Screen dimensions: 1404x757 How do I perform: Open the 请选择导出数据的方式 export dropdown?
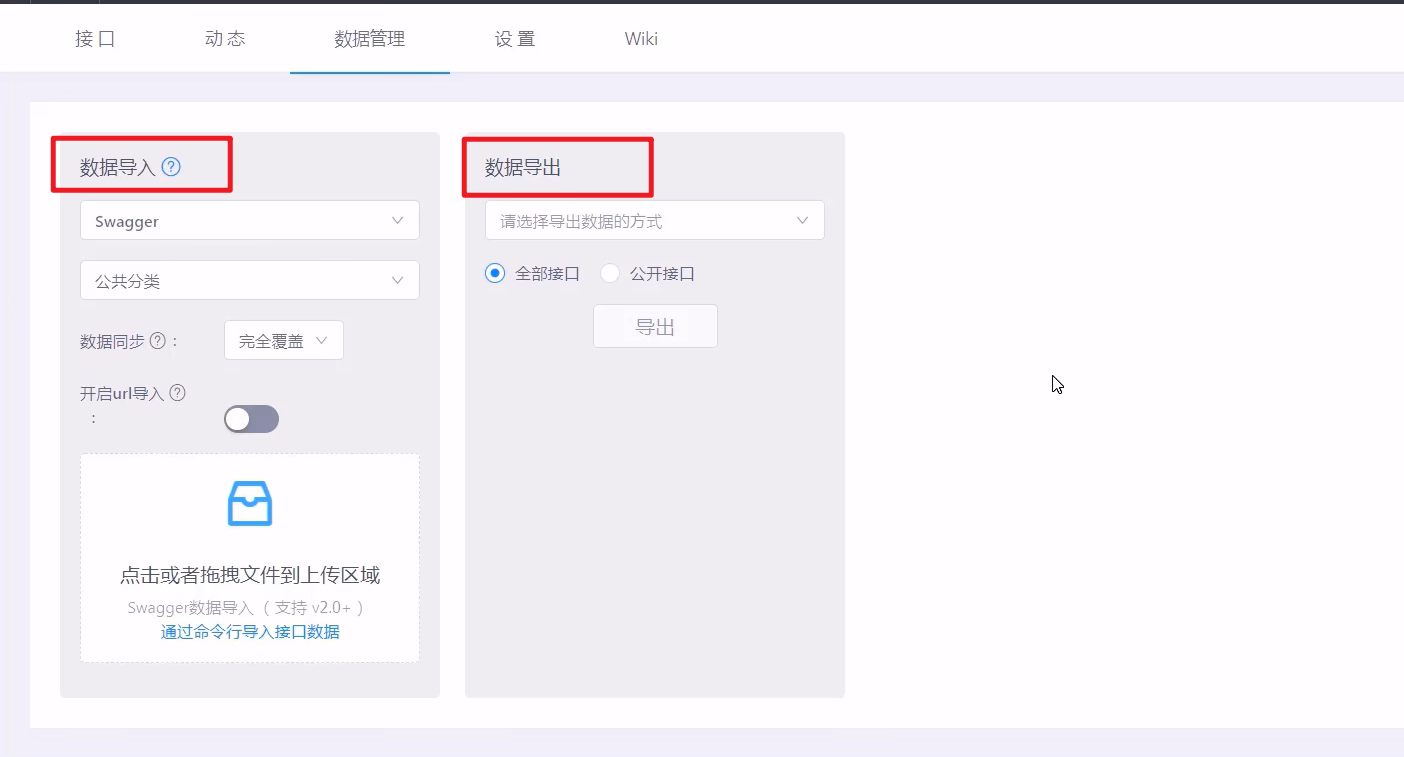tap(655, 221)
